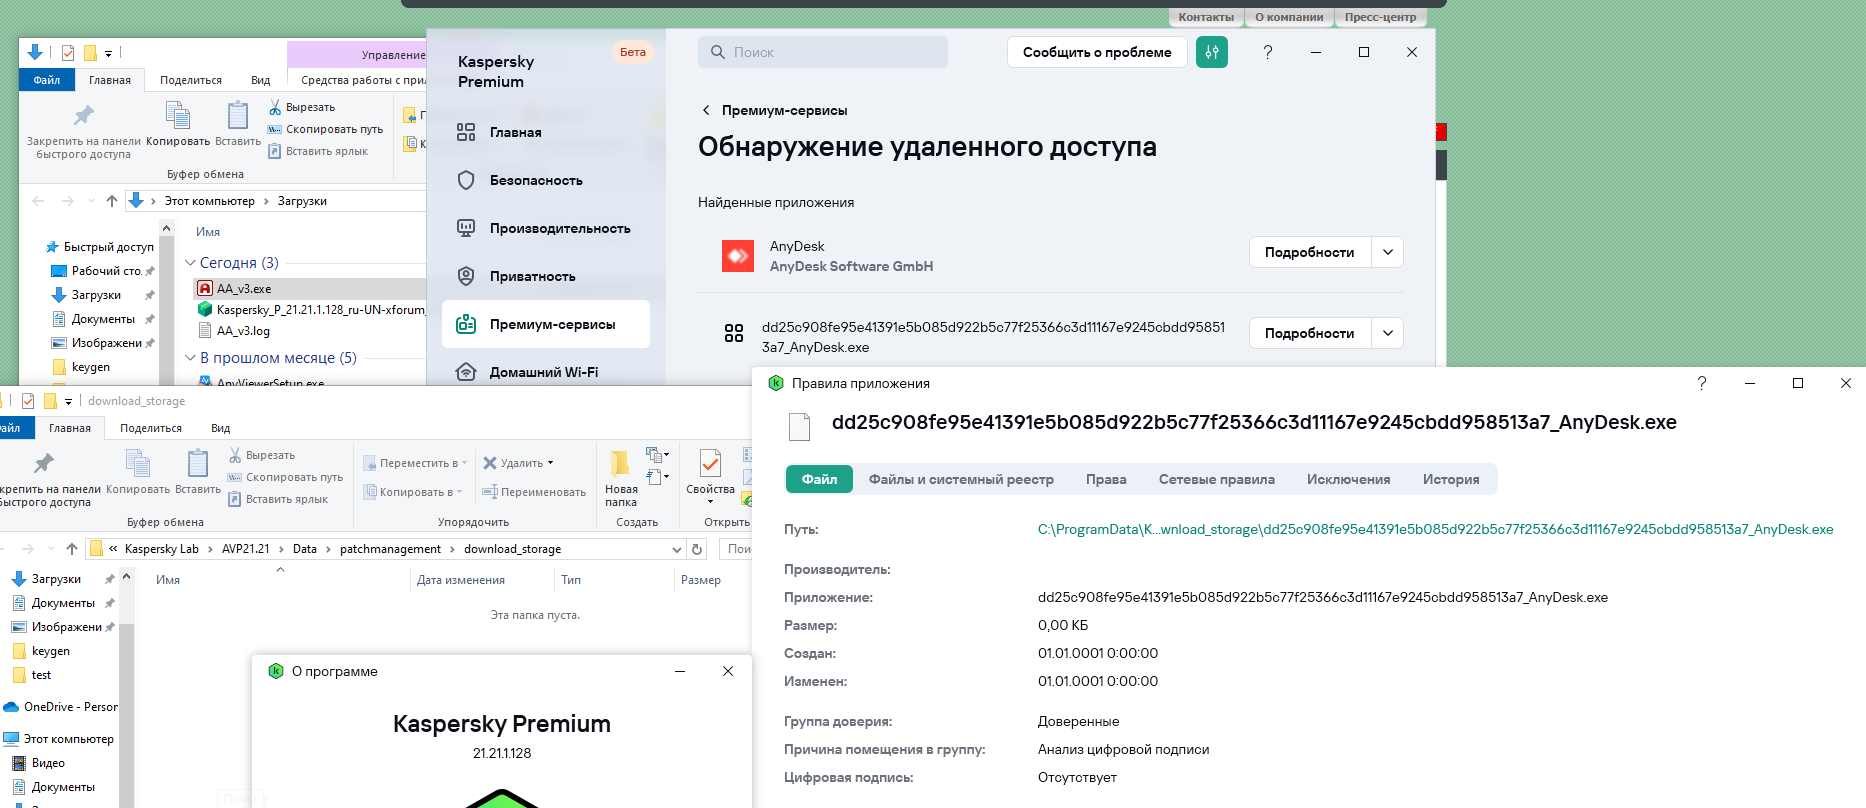Click the Сообщить о проблеме button

1097,52
